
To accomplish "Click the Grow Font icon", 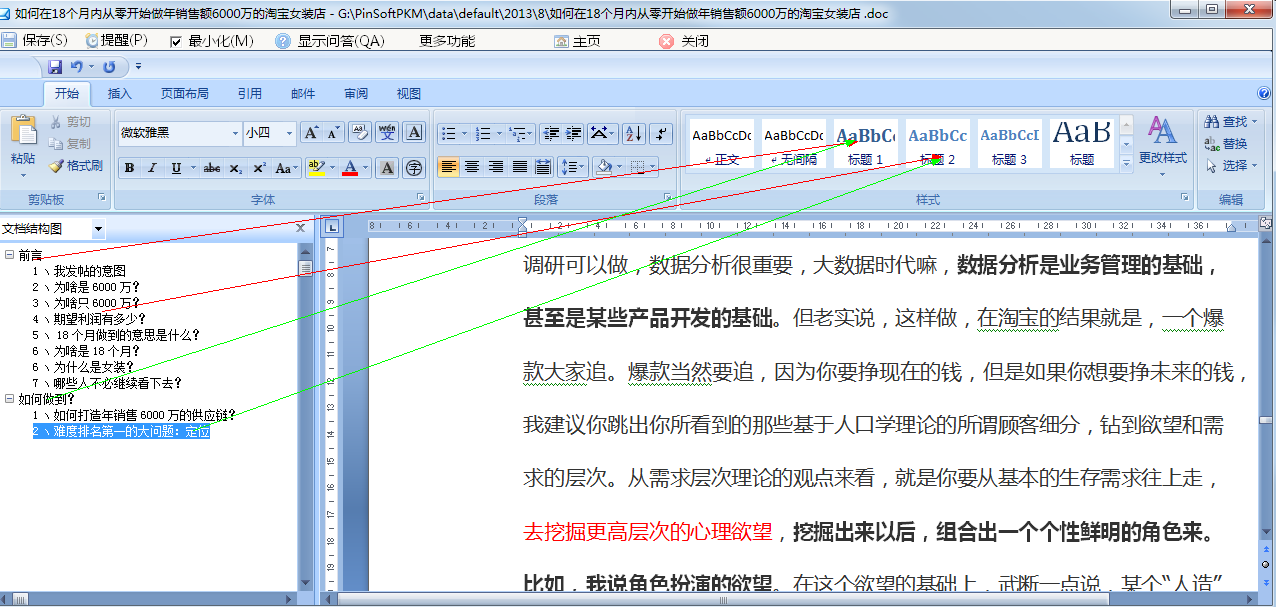I will click(311, 133).
